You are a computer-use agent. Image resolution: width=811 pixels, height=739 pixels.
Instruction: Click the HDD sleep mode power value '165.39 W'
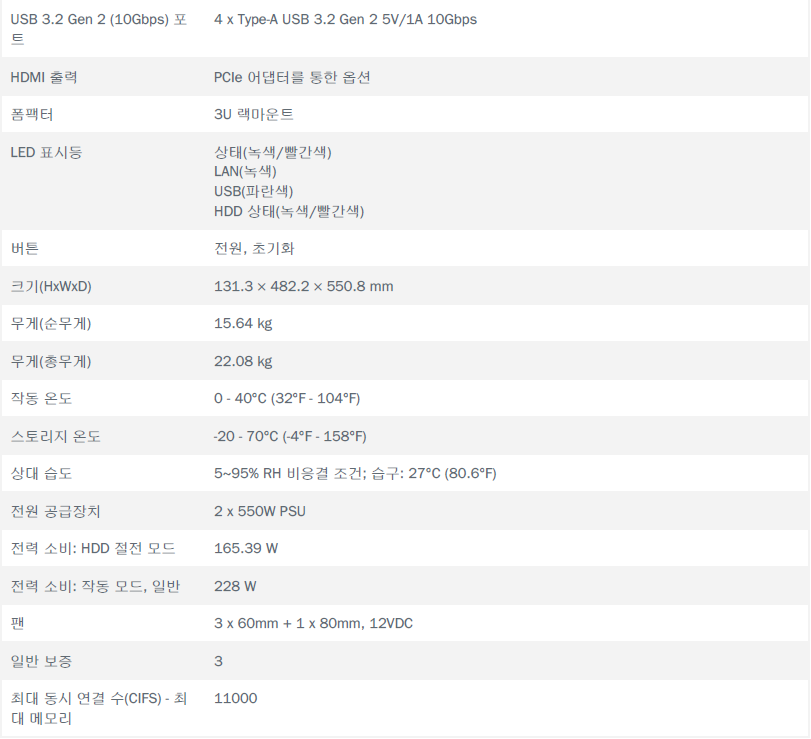(x=246, y=548)
